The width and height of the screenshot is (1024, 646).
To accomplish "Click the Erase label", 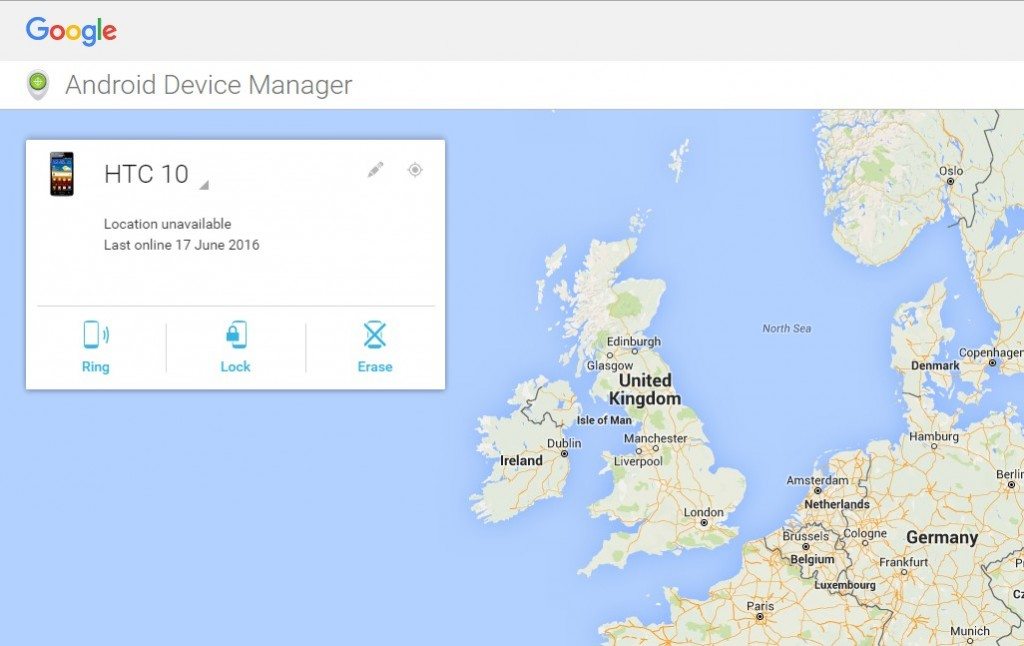I will pos(375,366).
